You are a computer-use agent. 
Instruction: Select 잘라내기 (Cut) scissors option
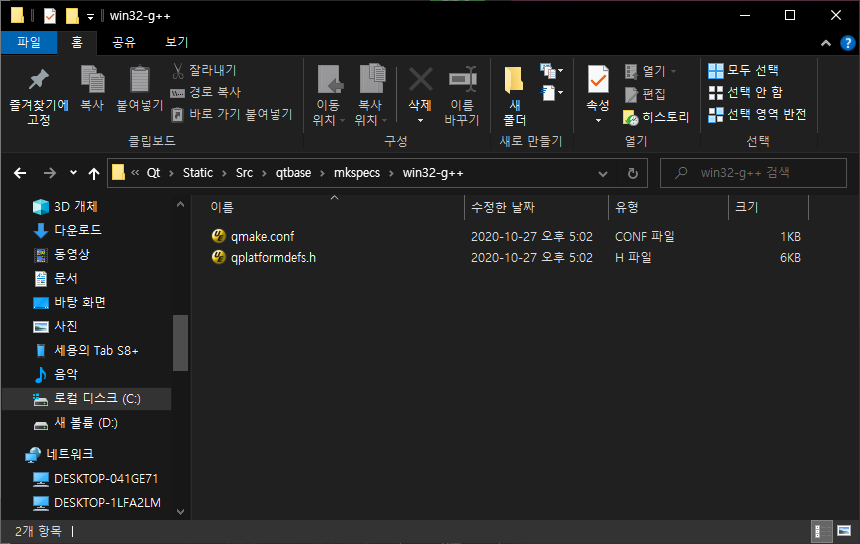coord(205,70)
